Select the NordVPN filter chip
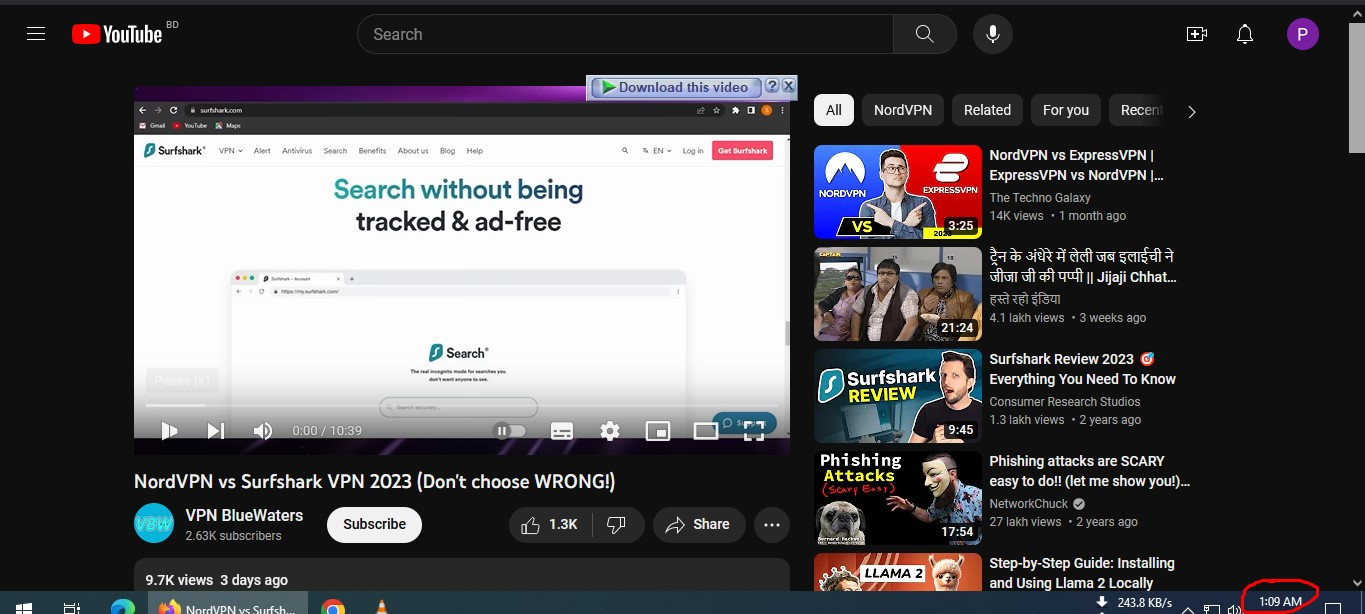1365x614 pixels. click(903, 110)
